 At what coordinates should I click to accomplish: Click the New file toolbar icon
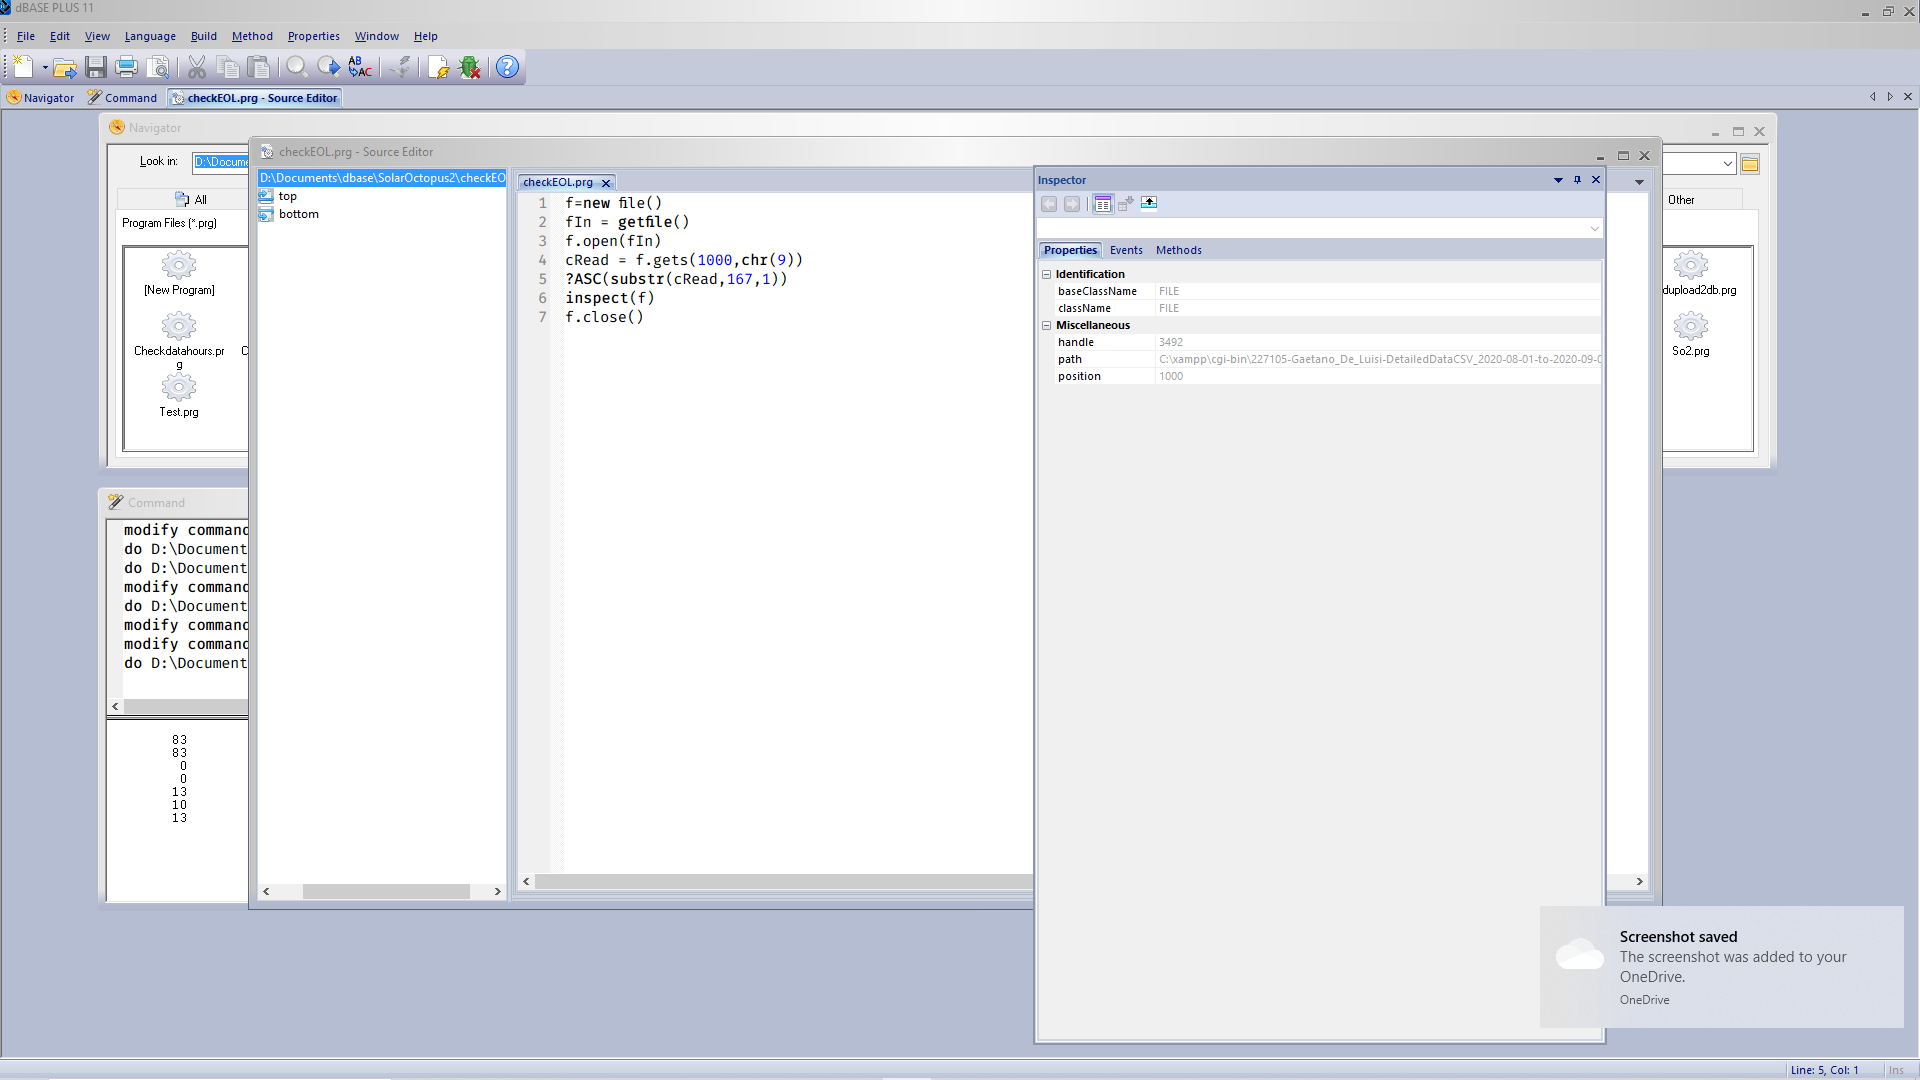pyautogui.click(x=23, y=67)
